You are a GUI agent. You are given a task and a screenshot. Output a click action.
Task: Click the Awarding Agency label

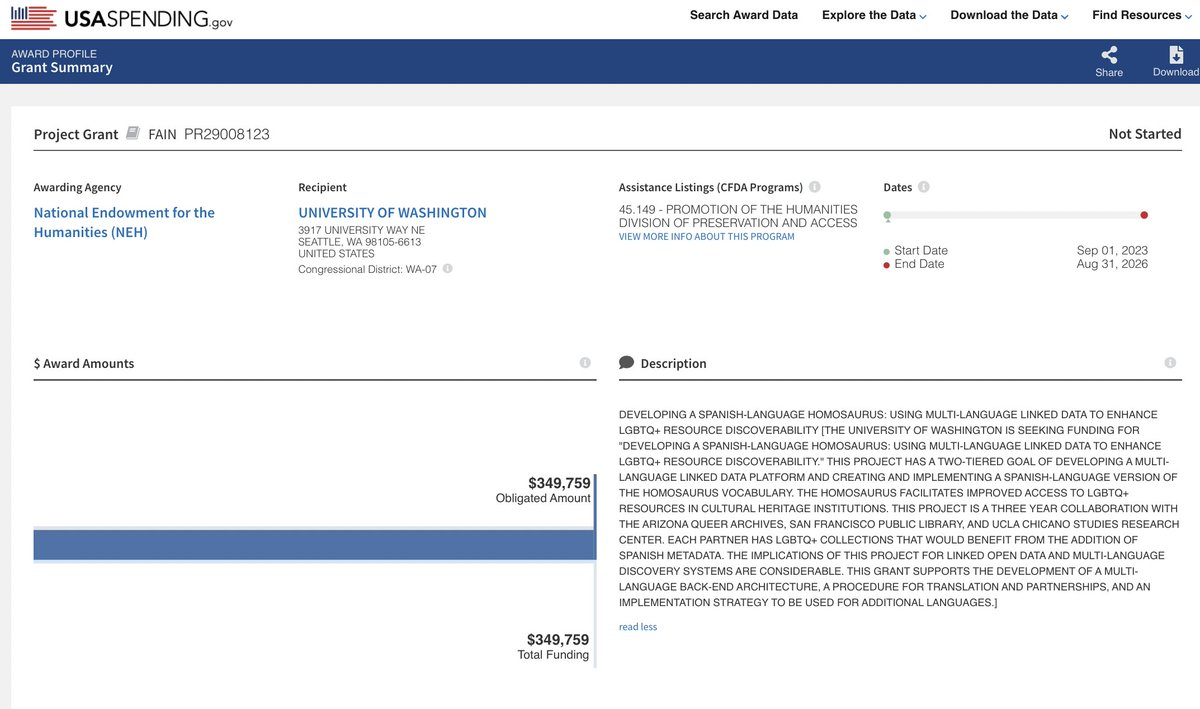coord(78,187)
